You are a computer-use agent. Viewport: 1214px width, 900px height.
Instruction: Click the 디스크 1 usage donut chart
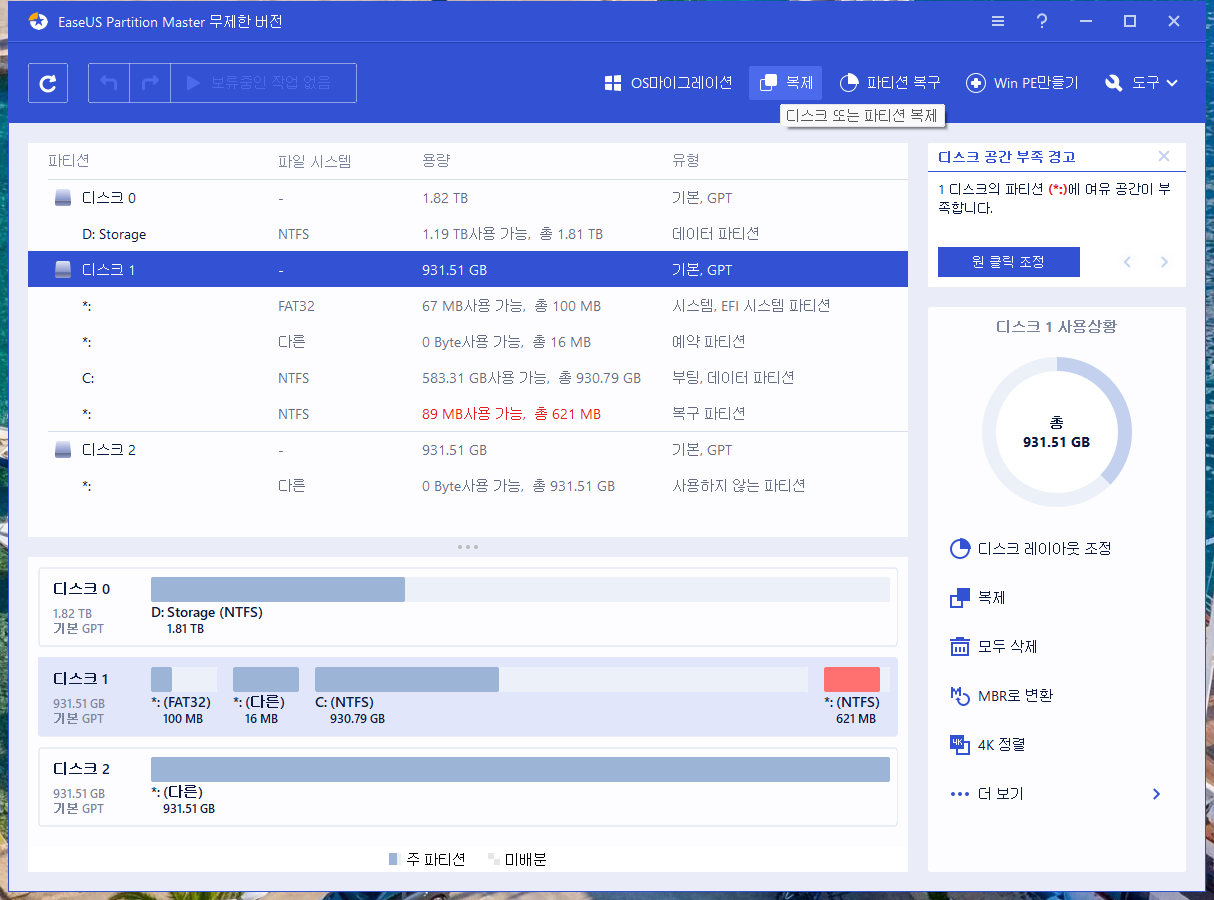point(1057,434)
